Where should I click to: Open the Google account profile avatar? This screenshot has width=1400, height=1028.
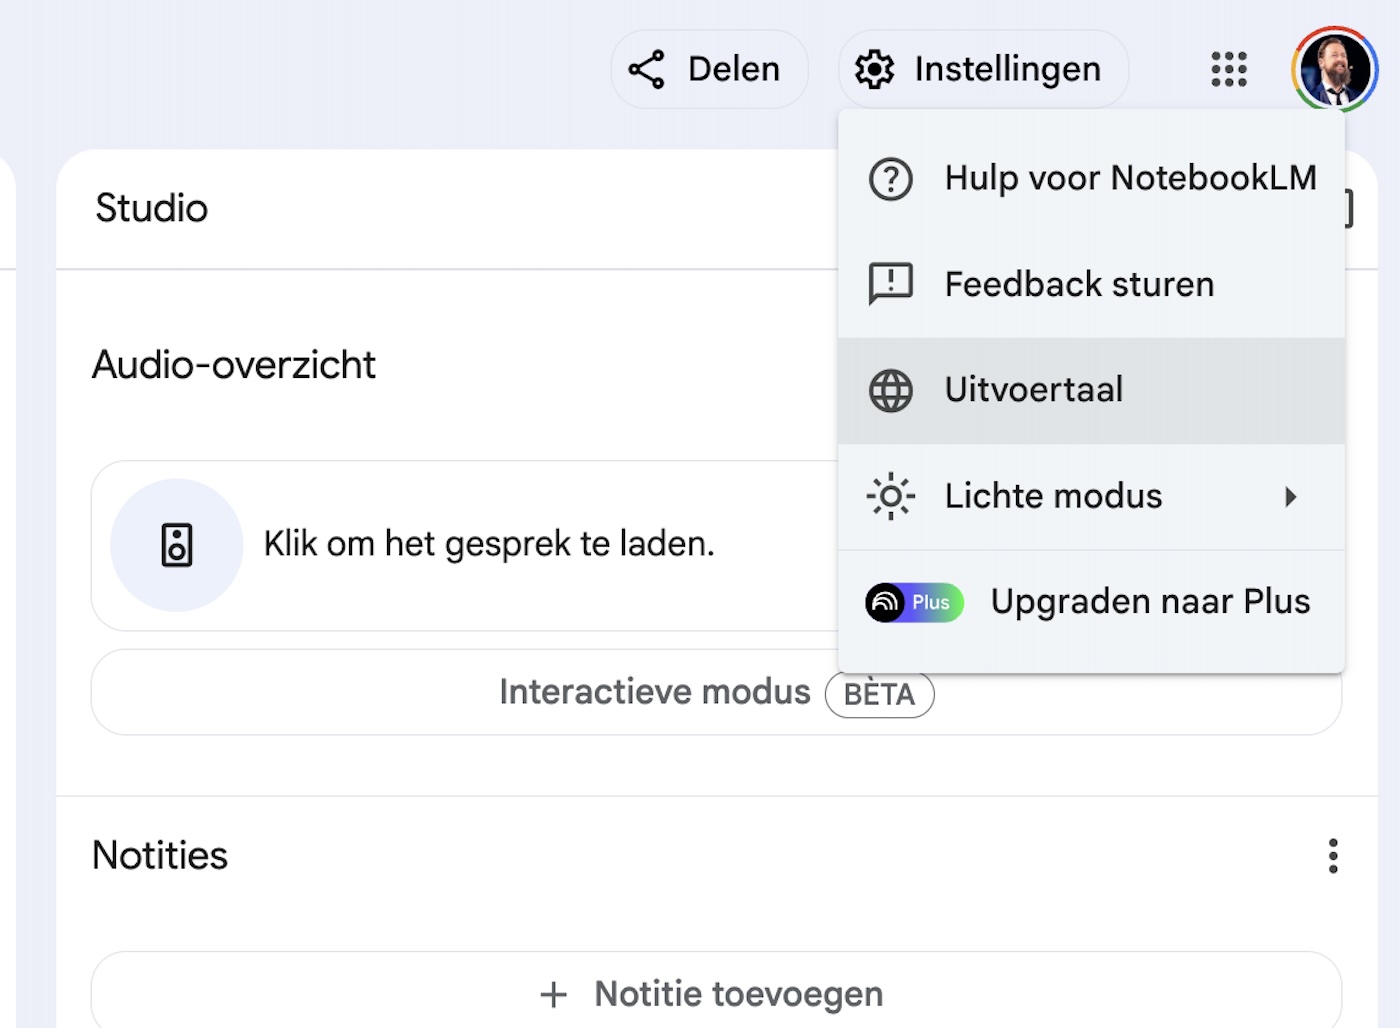coord(1334,69)
